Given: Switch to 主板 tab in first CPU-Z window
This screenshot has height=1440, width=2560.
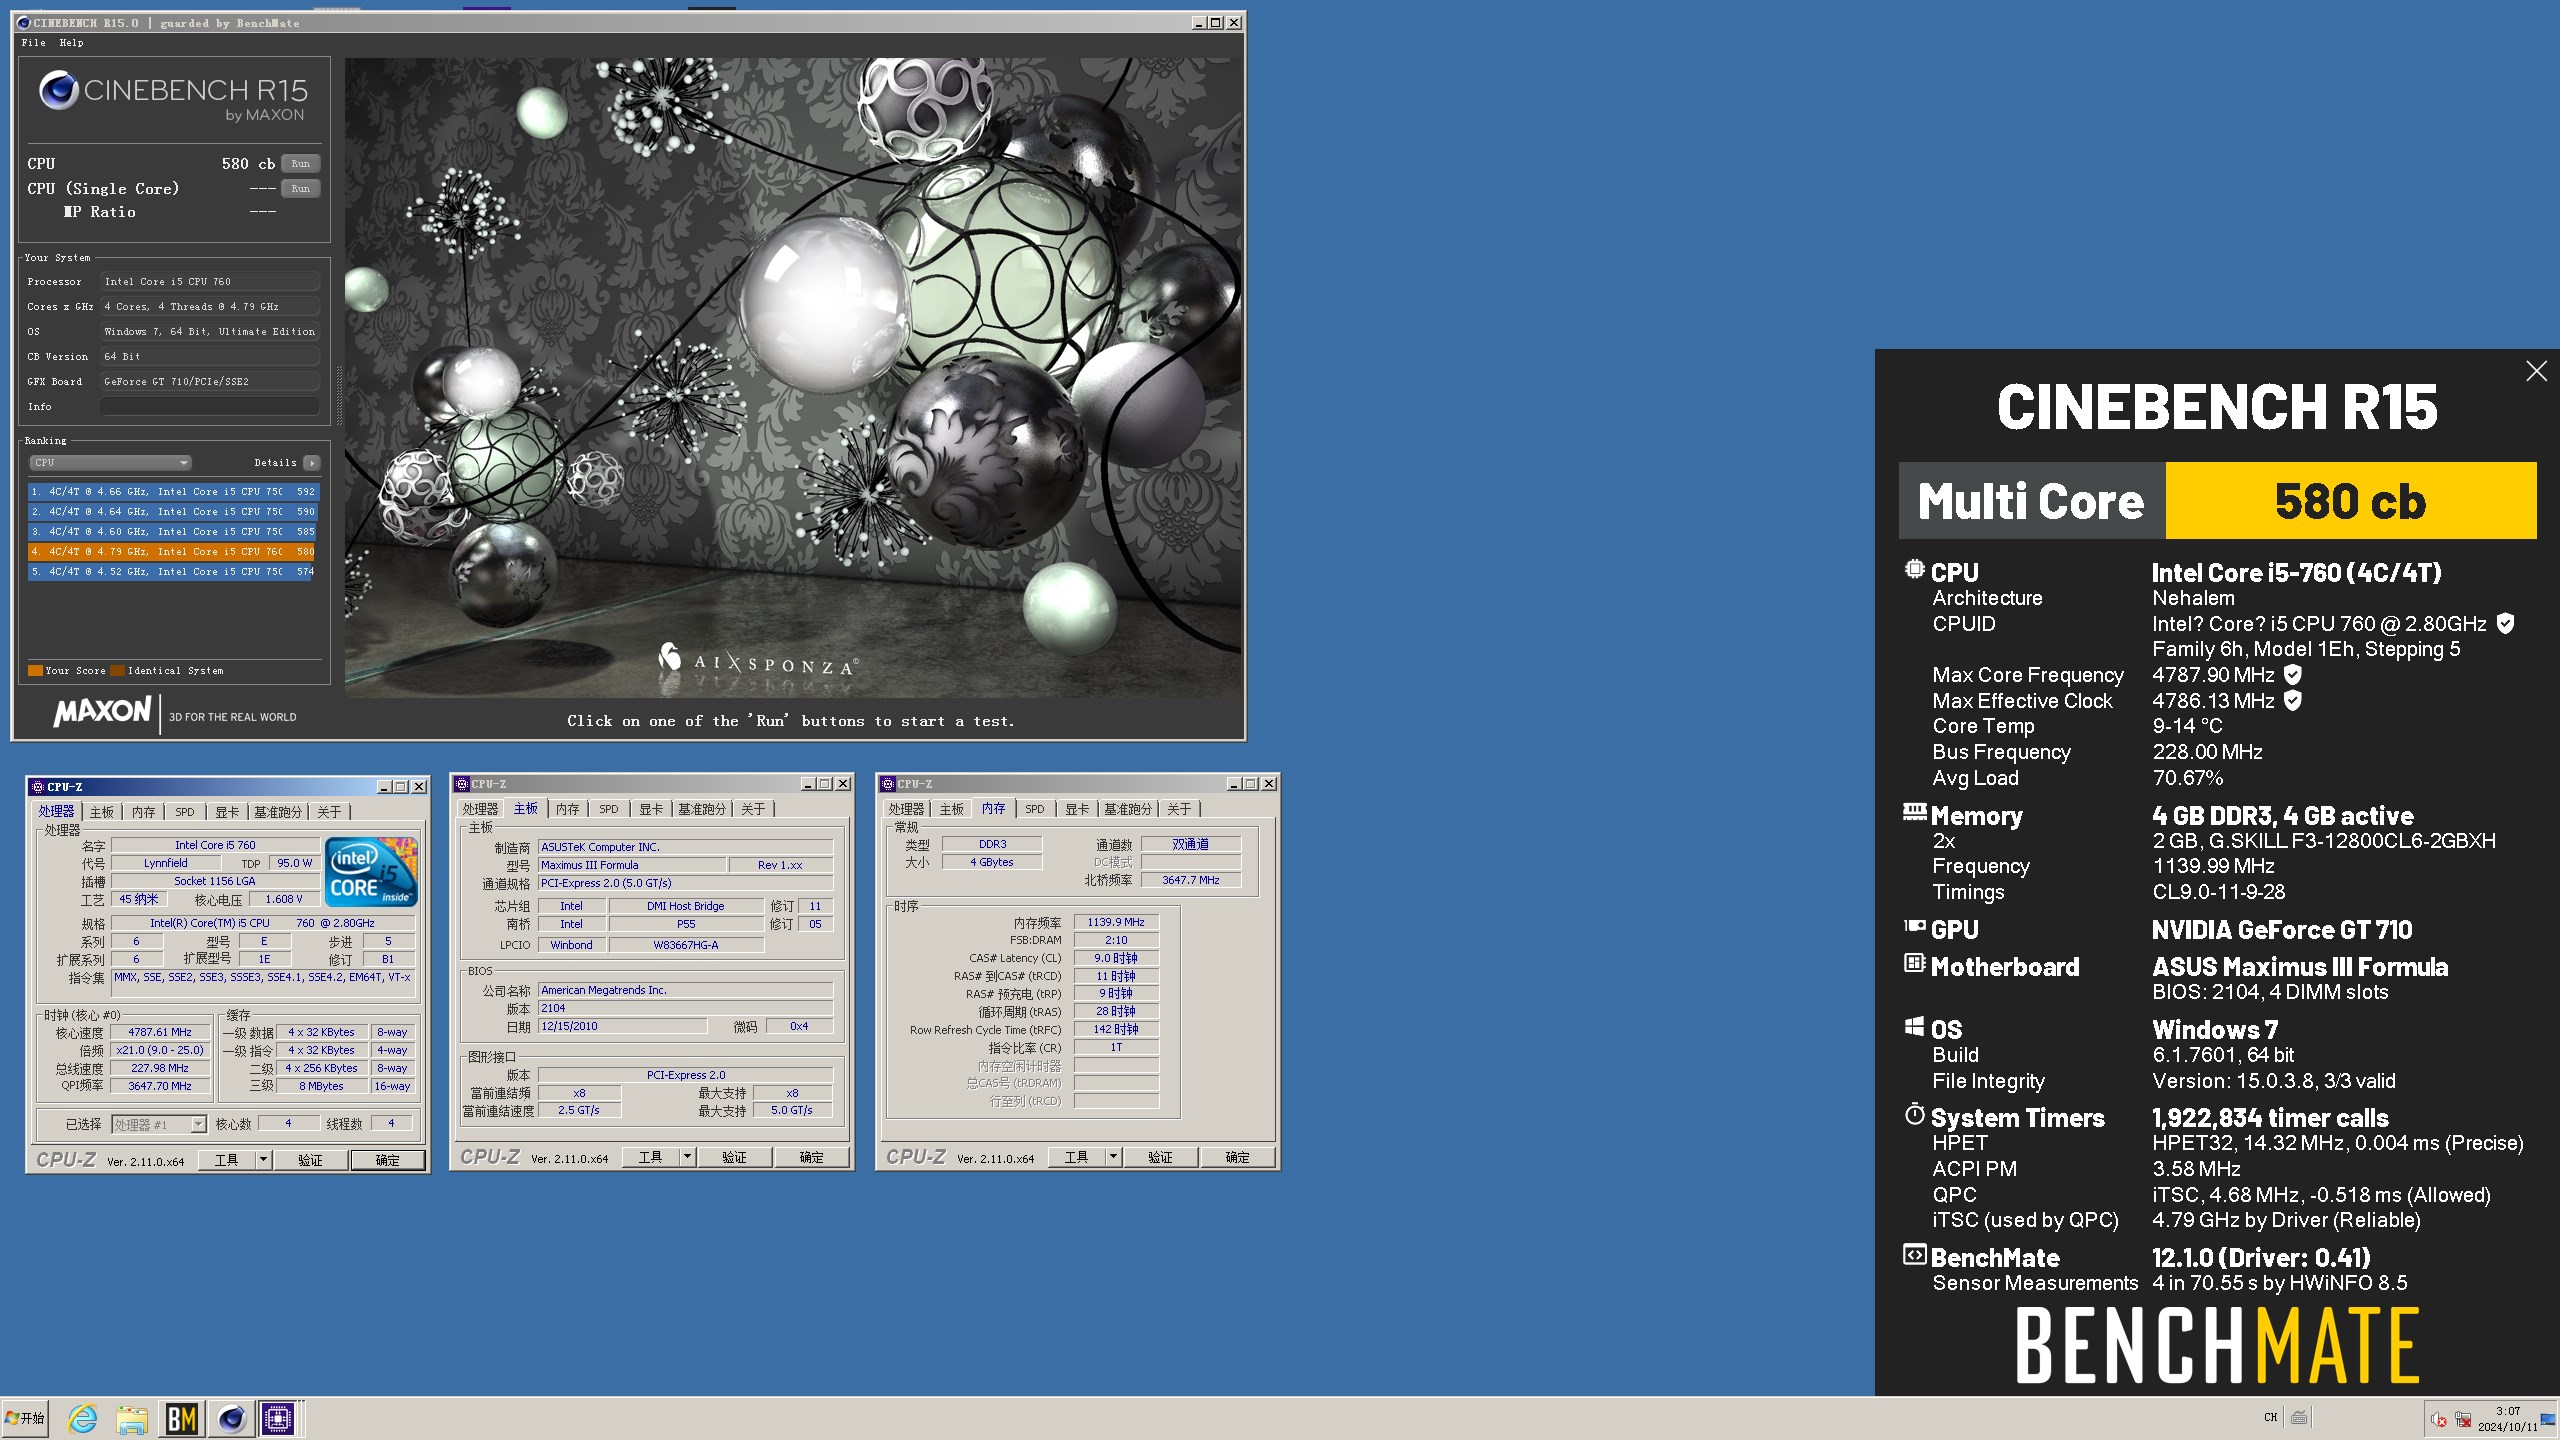Looking at the screenshot, I should click(102, 812).
